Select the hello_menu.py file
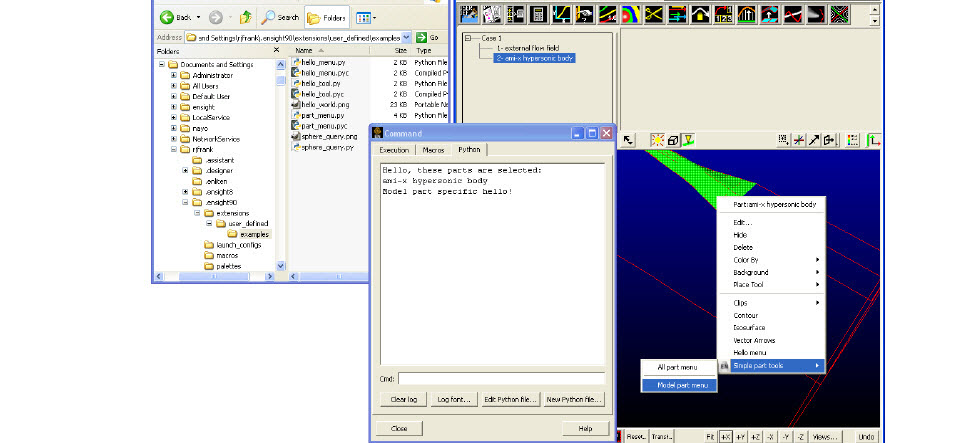 click(323, 62)
